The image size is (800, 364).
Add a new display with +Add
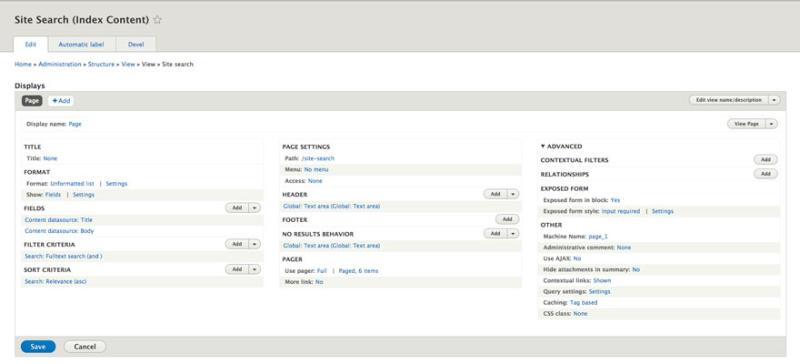click(x=61, y=101)
